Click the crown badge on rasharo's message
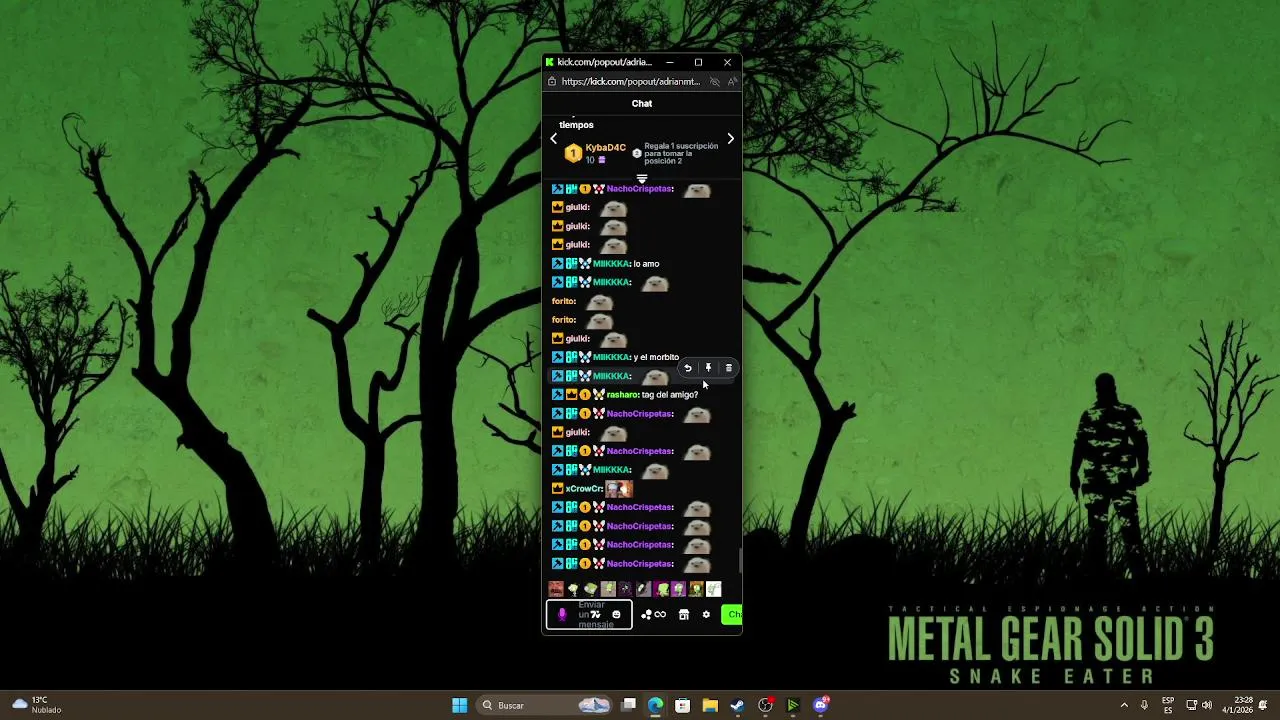The width and height of the screenshot is (1280, 720). (572, 395)
